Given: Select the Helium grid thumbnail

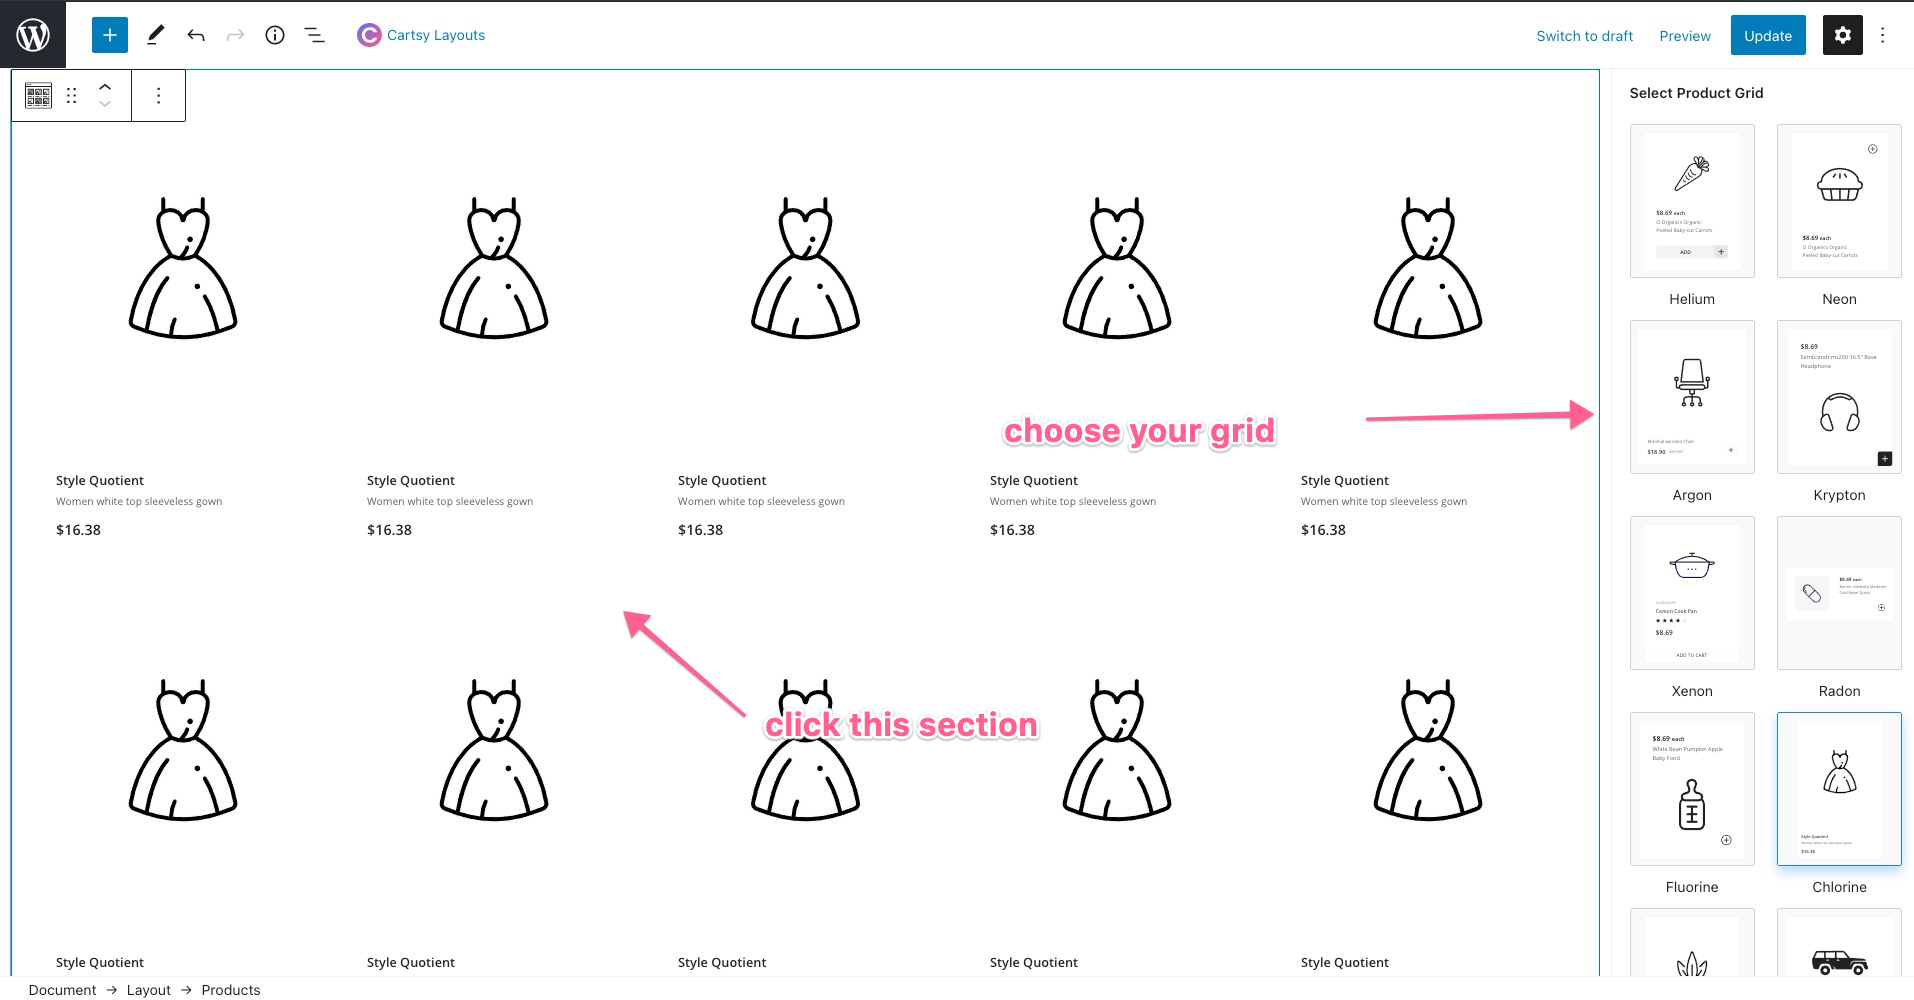Looking at the screenshot, I should point(1692,201).
